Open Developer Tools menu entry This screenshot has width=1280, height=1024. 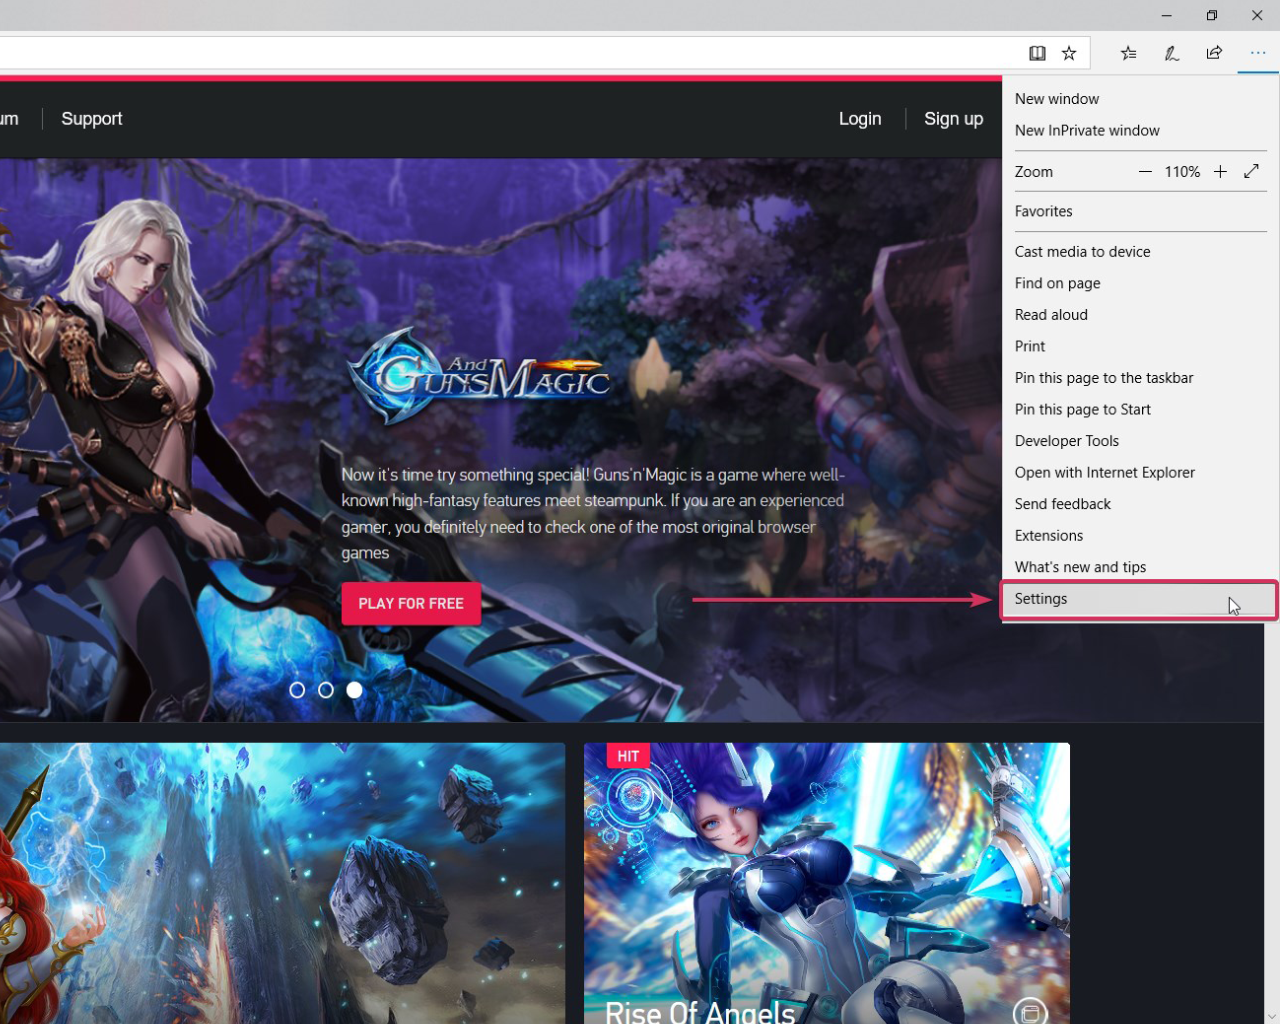point(1066,441)
